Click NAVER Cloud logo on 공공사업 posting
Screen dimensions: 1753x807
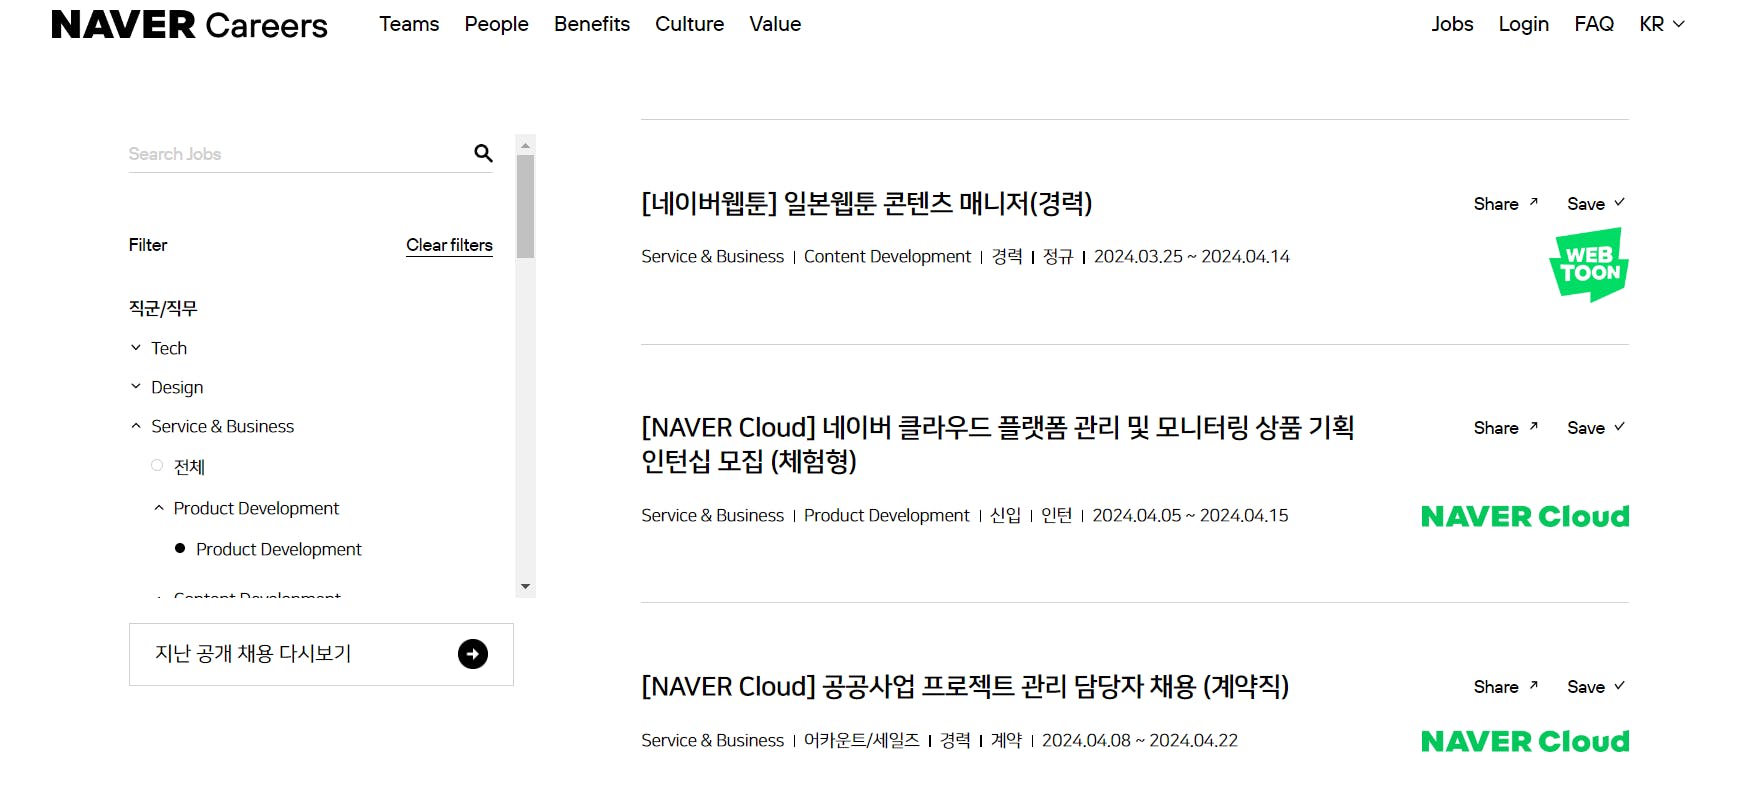coord(1525,741)
